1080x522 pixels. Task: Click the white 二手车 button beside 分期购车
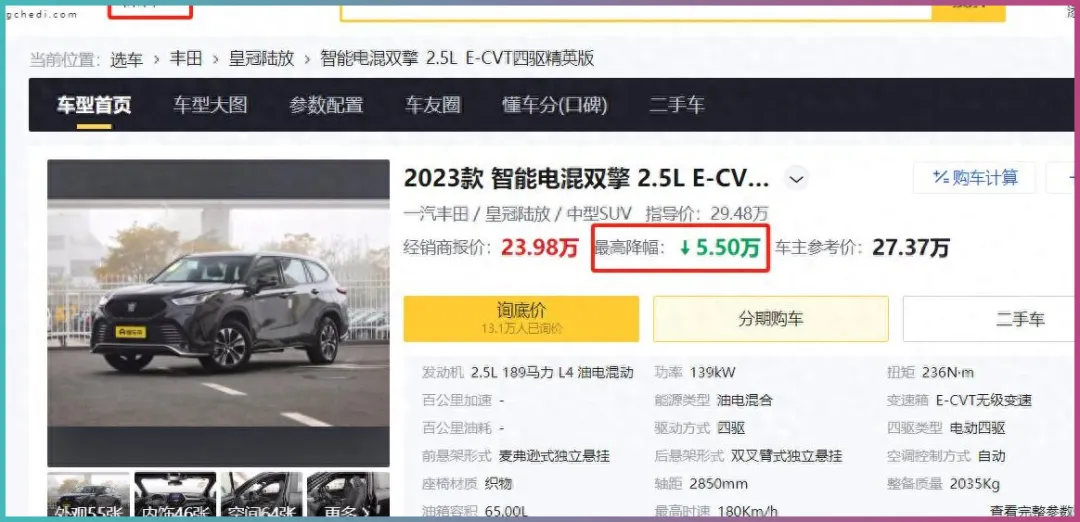tap(990, 318)
